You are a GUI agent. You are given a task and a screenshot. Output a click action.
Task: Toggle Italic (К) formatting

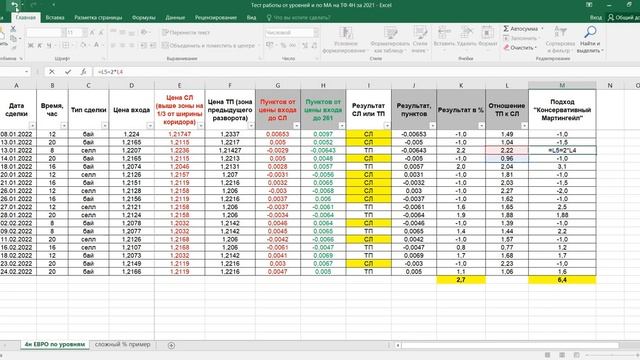coord(40,45)
